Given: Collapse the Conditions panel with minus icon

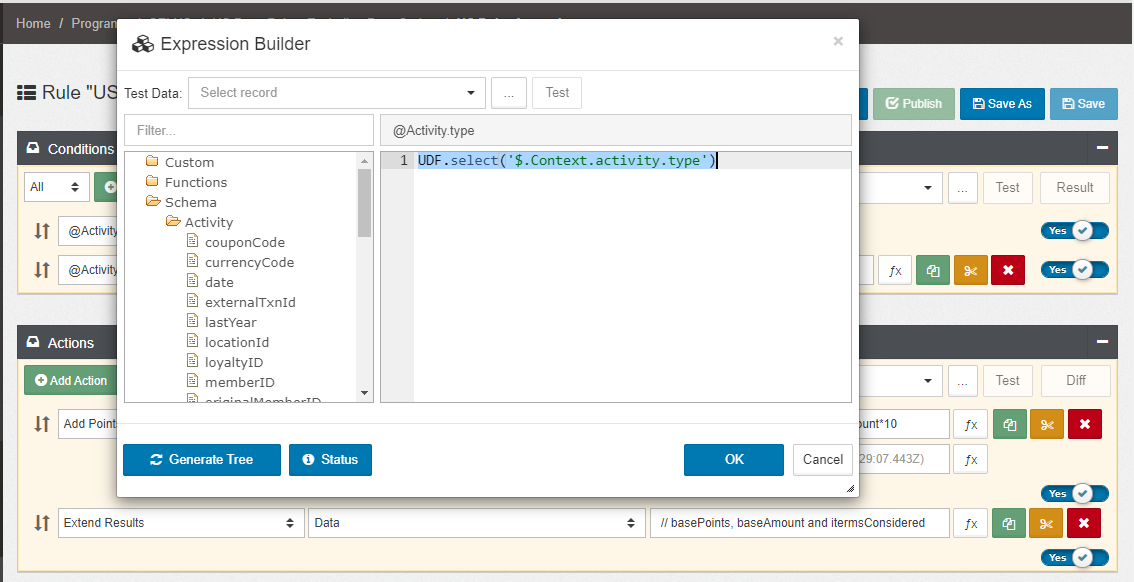Looking at the screenshot, I should click(1102, 148).
